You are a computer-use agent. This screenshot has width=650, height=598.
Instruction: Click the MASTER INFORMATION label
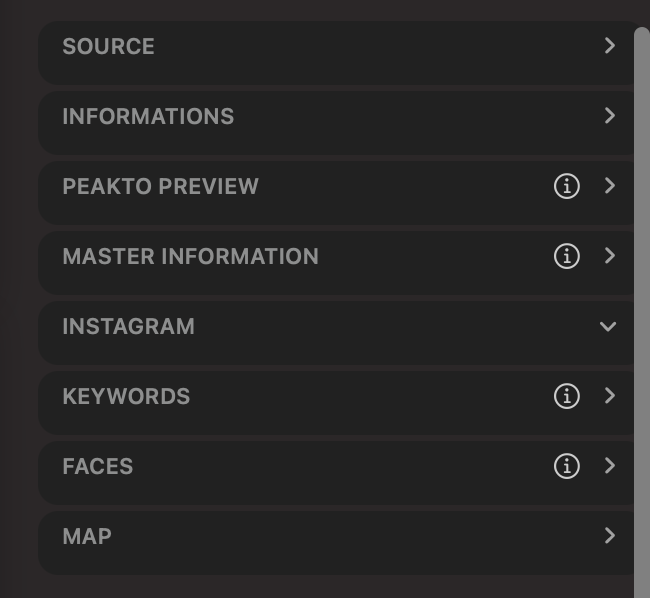point(190,256)
